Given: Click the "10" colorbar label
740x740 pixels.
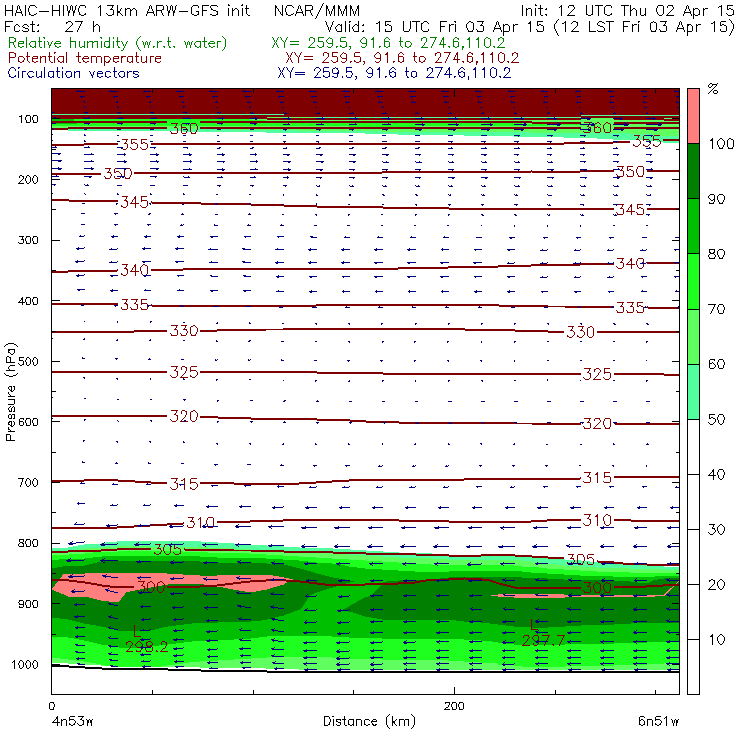Looking at the screenshot, I should [x=716, y=640].
